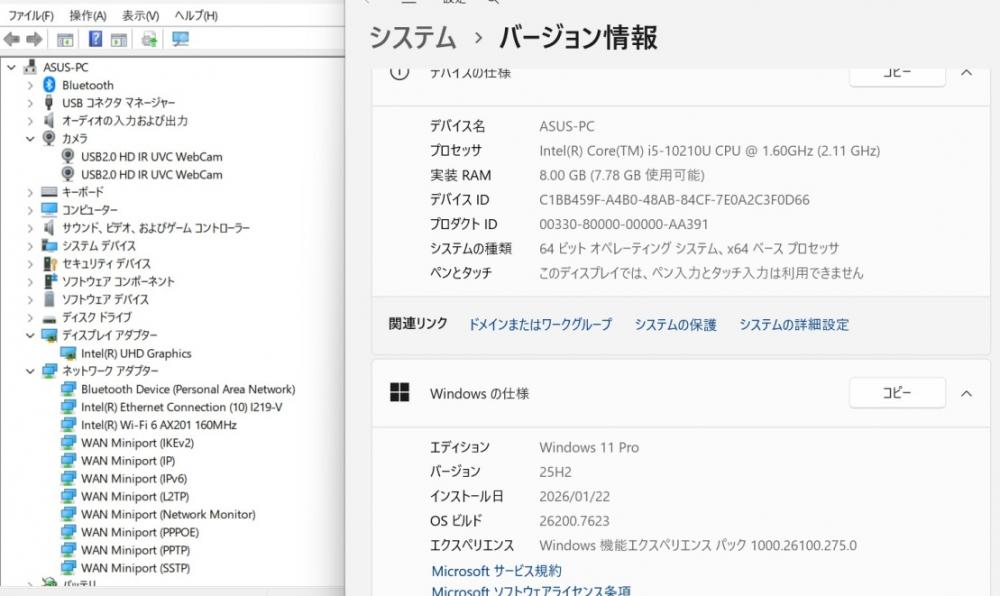Open the 操作(A) menu
The height and width of the screenshot is (596, 1000).
click(88, 16)
